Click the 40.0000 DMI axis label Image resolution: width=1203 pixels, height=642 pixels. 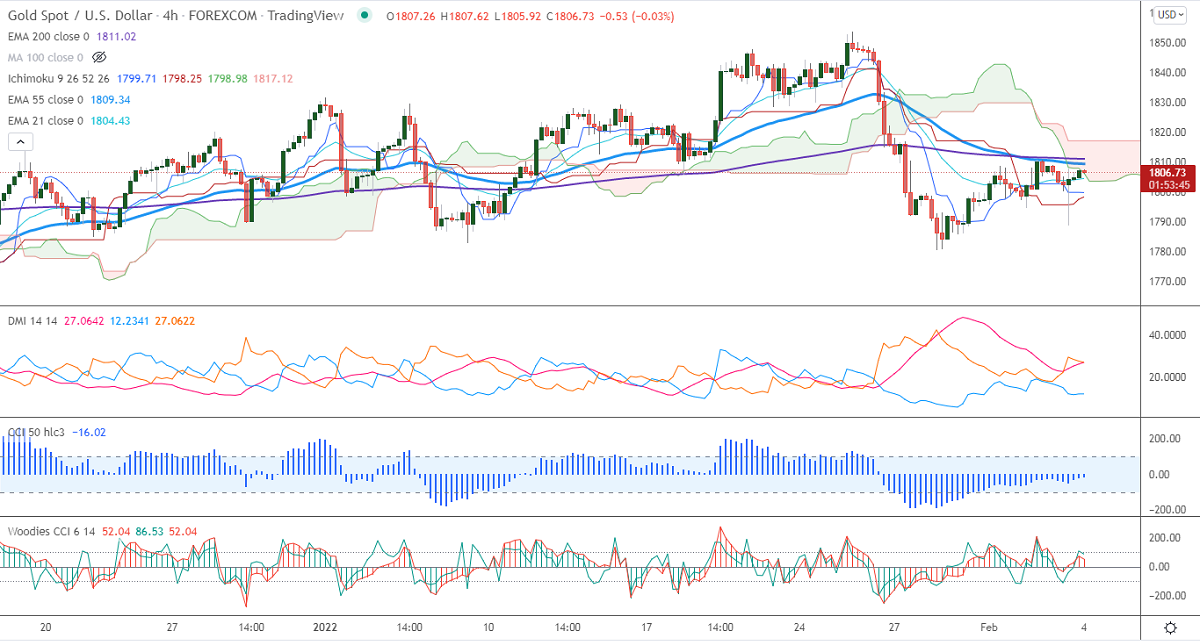[x=1169, y=336]
